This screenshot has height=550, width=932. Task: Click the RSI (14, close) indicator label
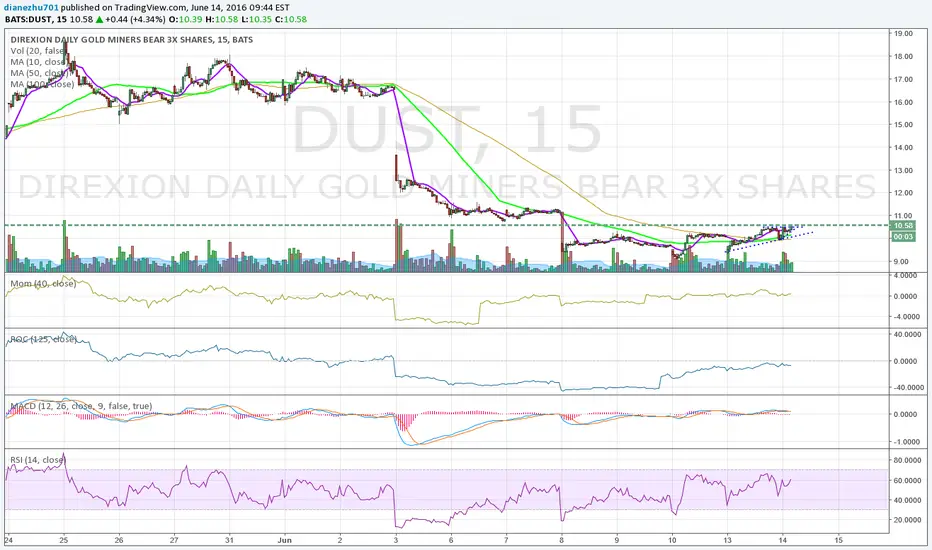pyautogui.click(x=37, y=460)
